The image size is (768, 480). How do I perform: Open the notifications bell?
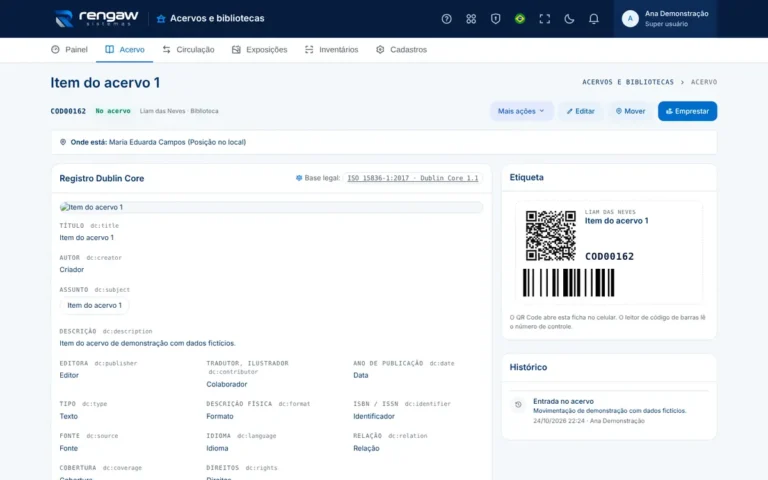click(x=593, y=19)
